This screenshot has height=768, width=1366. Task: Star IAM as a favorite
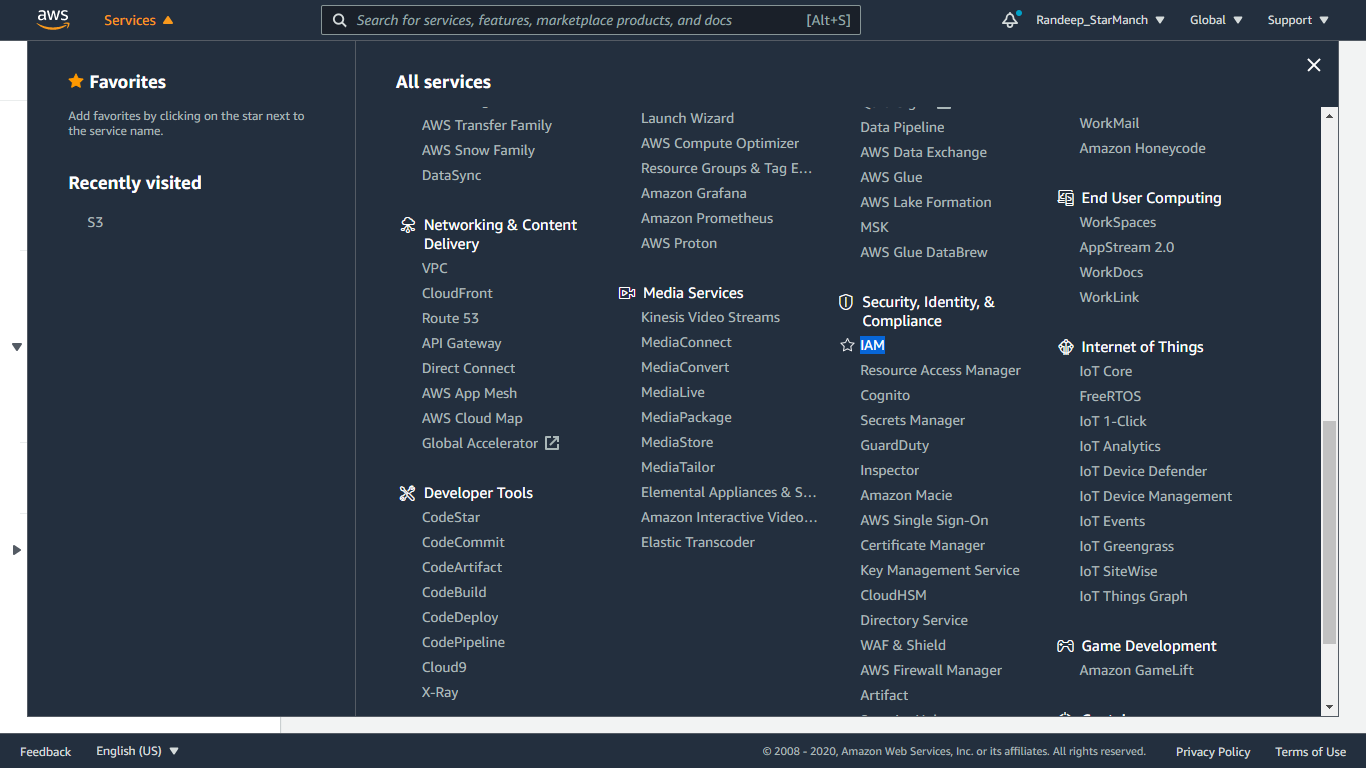point(847,345)
